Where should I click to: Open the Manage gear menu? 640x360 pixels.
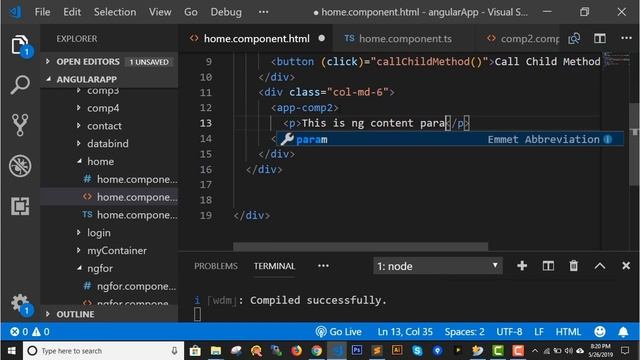click(20, 304)
